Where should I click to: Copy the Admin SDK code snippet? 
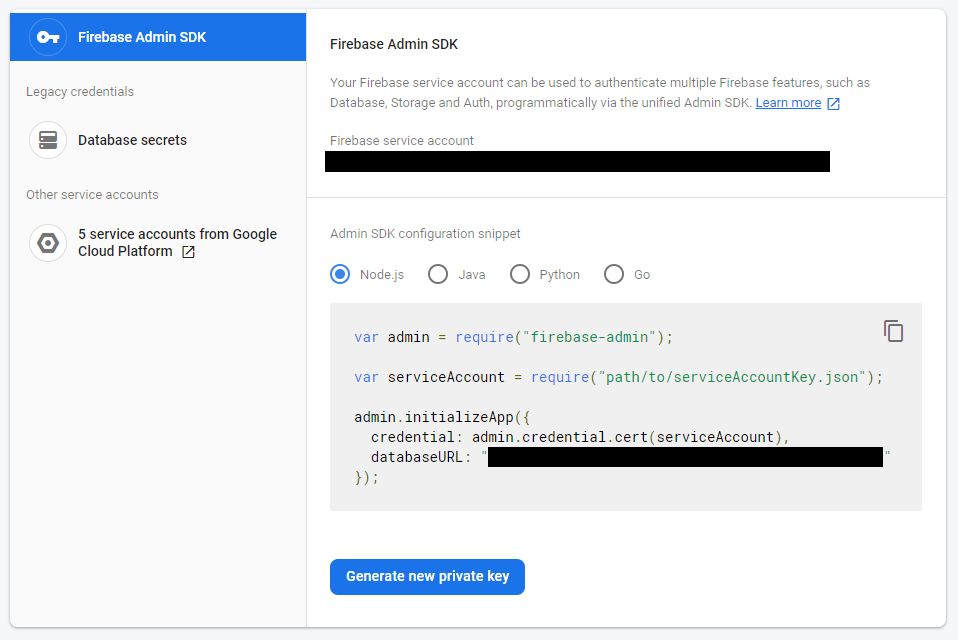coord(893,331)
